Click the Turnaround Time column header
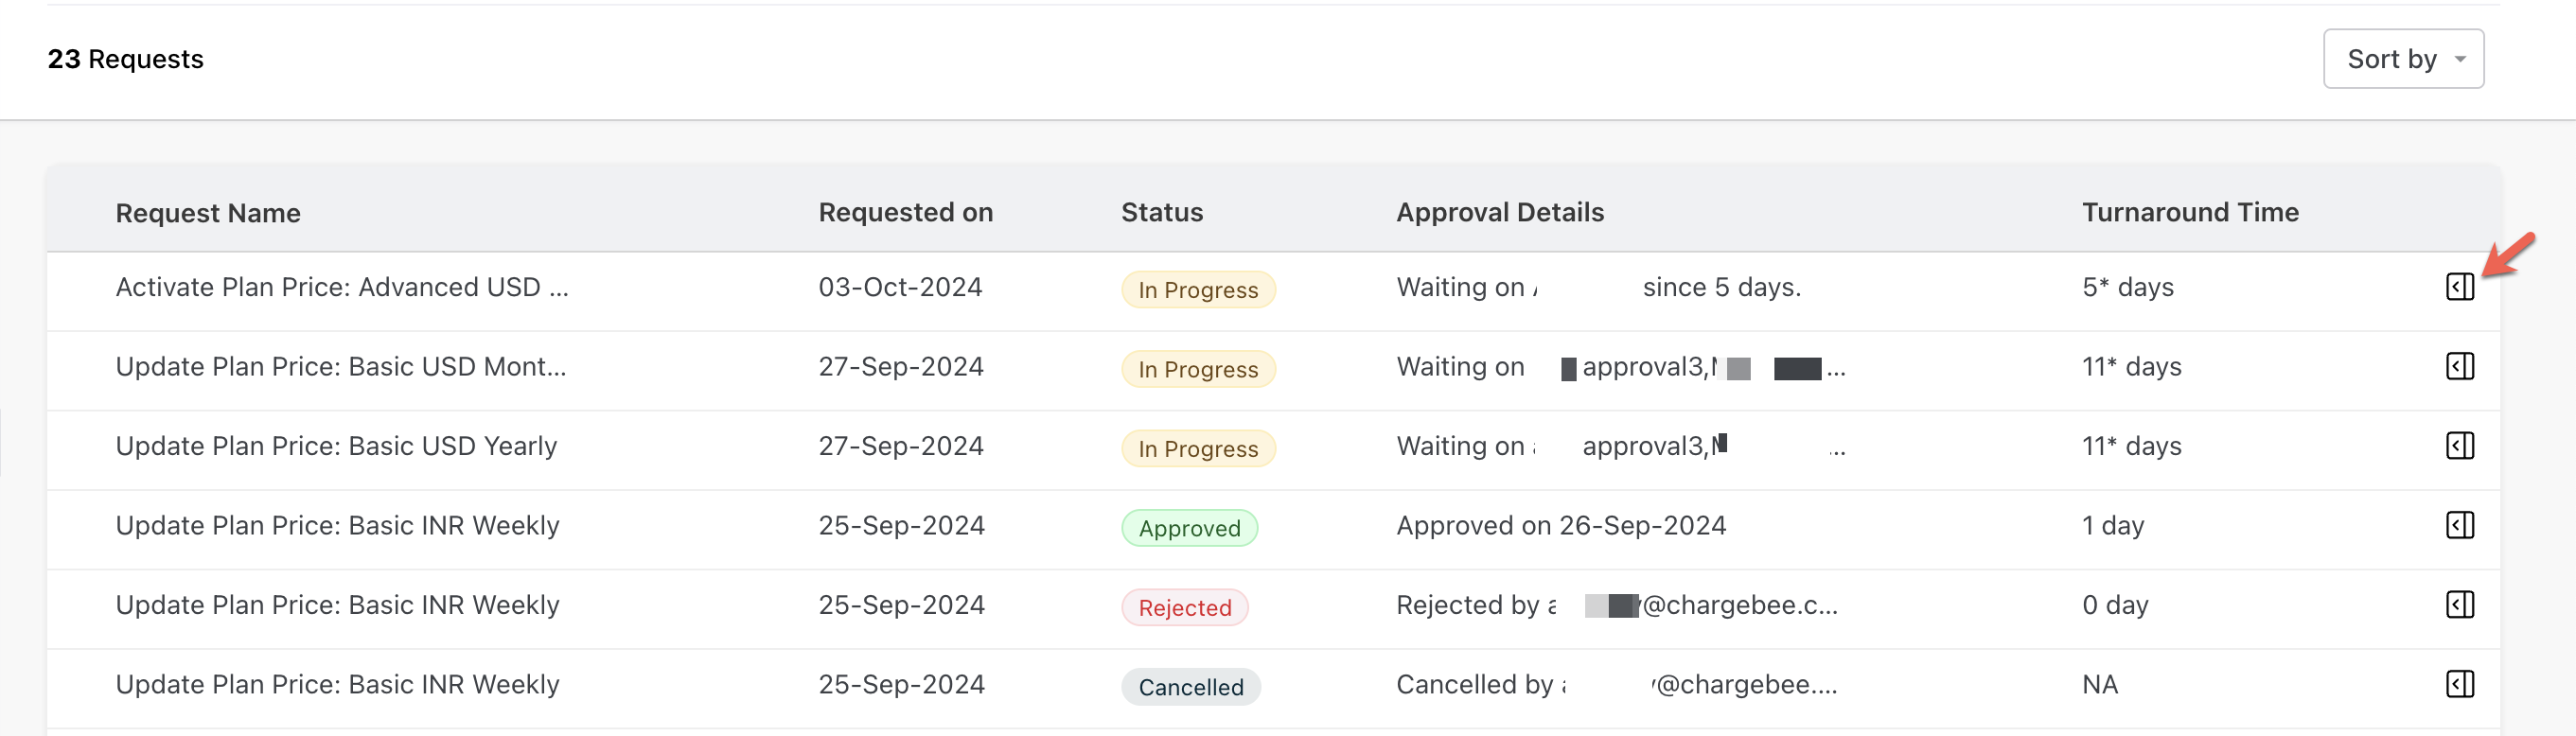 point(2189,212)
